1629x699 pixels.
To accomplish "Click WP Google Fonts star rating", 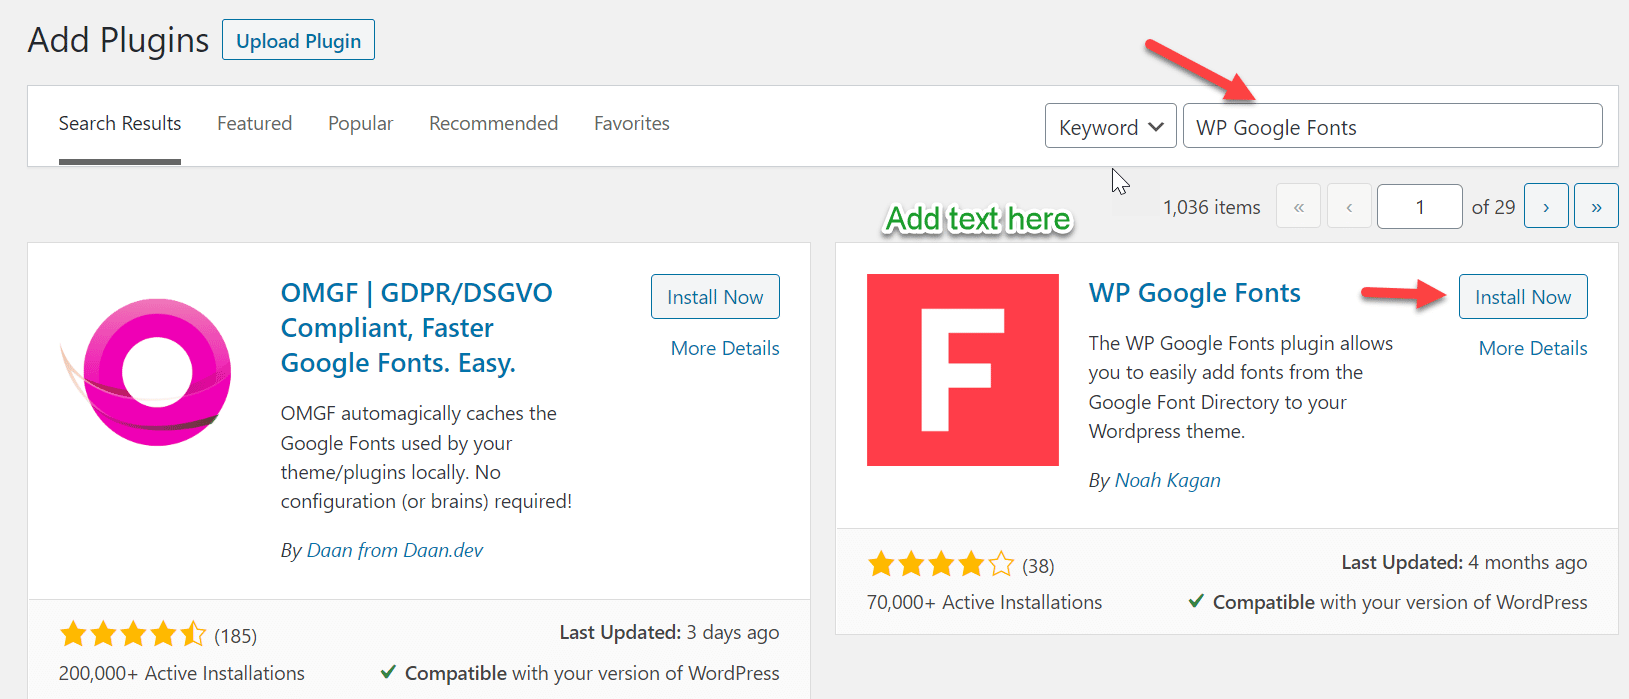I will (941, 564).
